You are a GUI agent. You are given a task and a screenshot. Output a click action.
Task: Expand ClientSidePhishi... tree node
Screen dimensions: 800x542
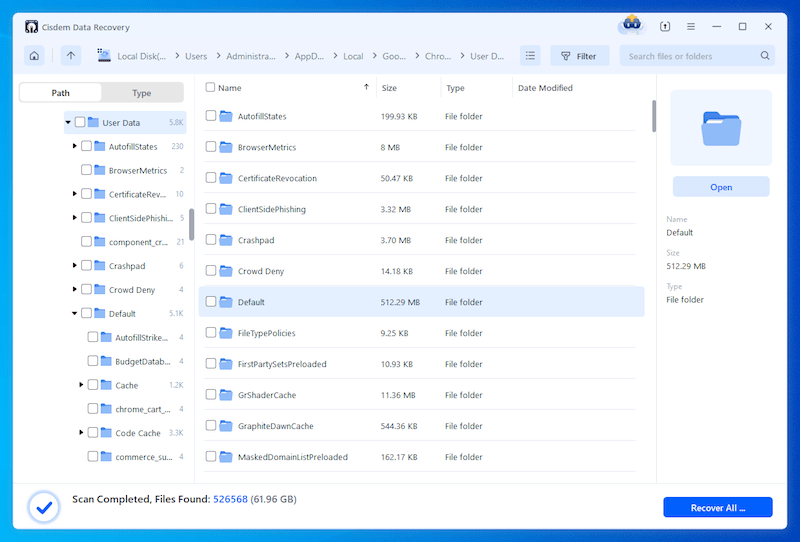coord(74,218)
